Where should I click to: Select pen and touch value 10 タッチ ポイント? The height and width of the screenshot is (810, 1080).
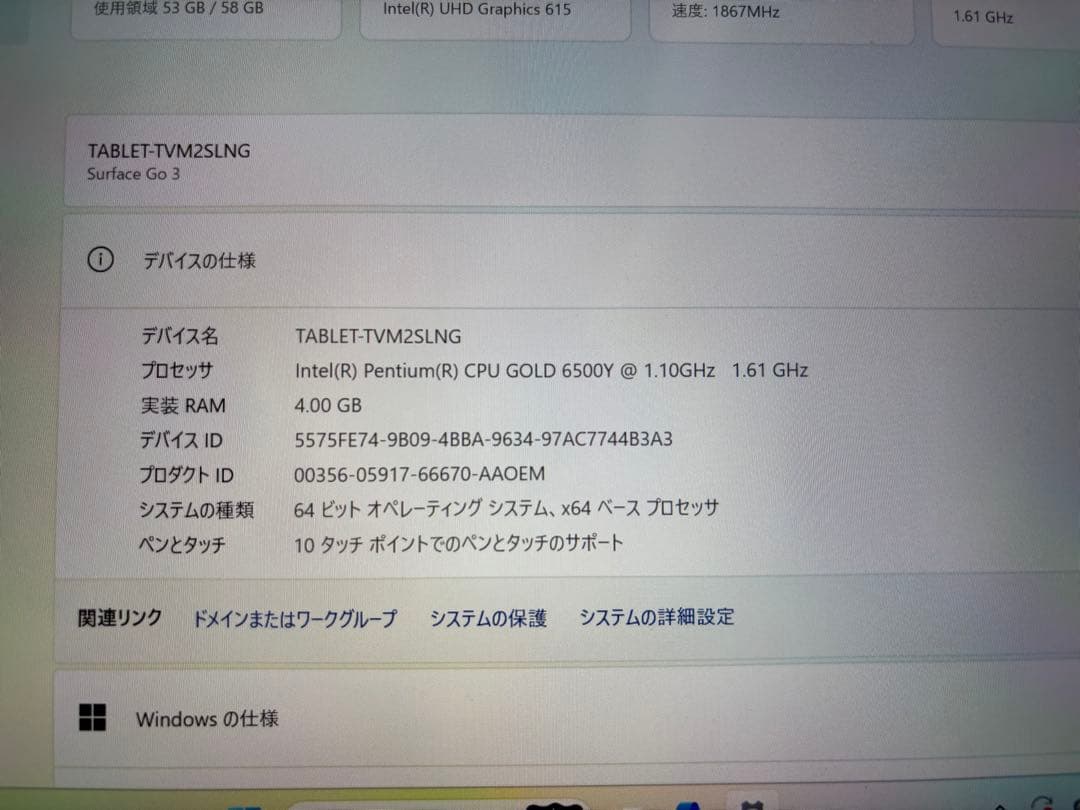[360, 544]
